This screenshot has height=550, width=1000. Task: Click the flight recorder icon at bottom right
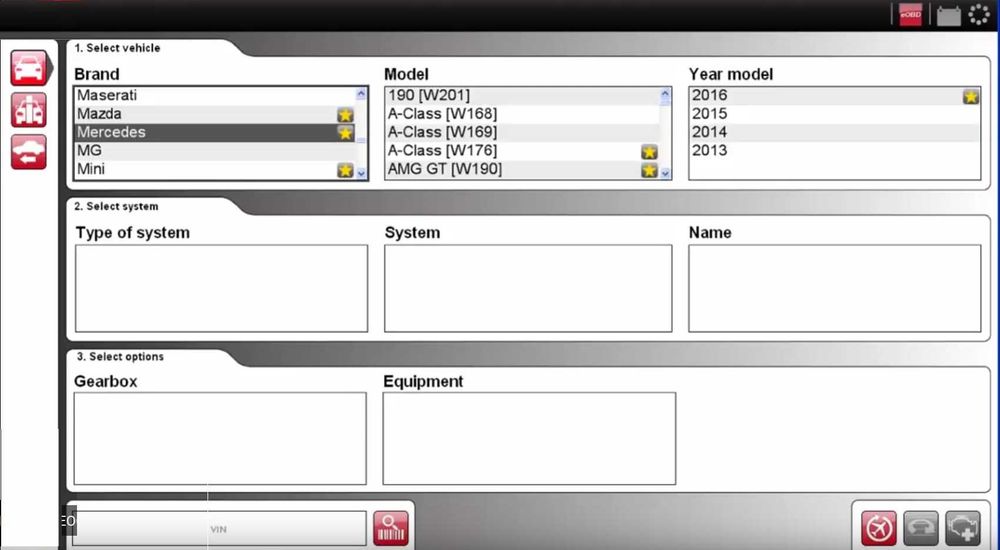point(879,528)
